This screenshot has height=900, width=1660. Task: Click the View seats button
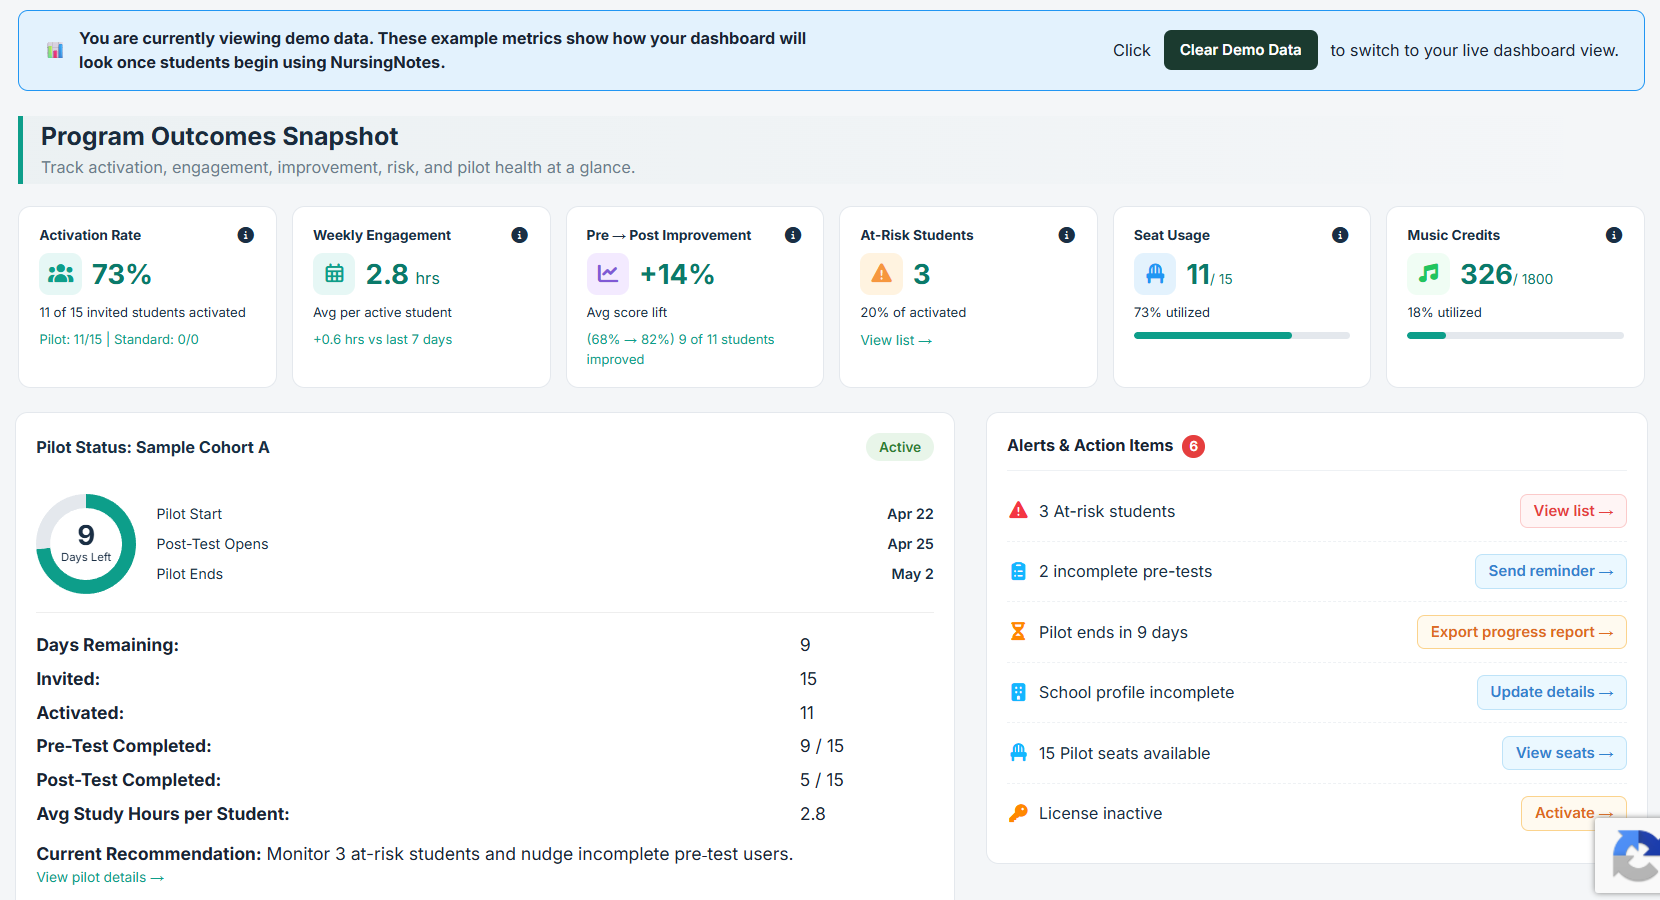(1564, 753)
